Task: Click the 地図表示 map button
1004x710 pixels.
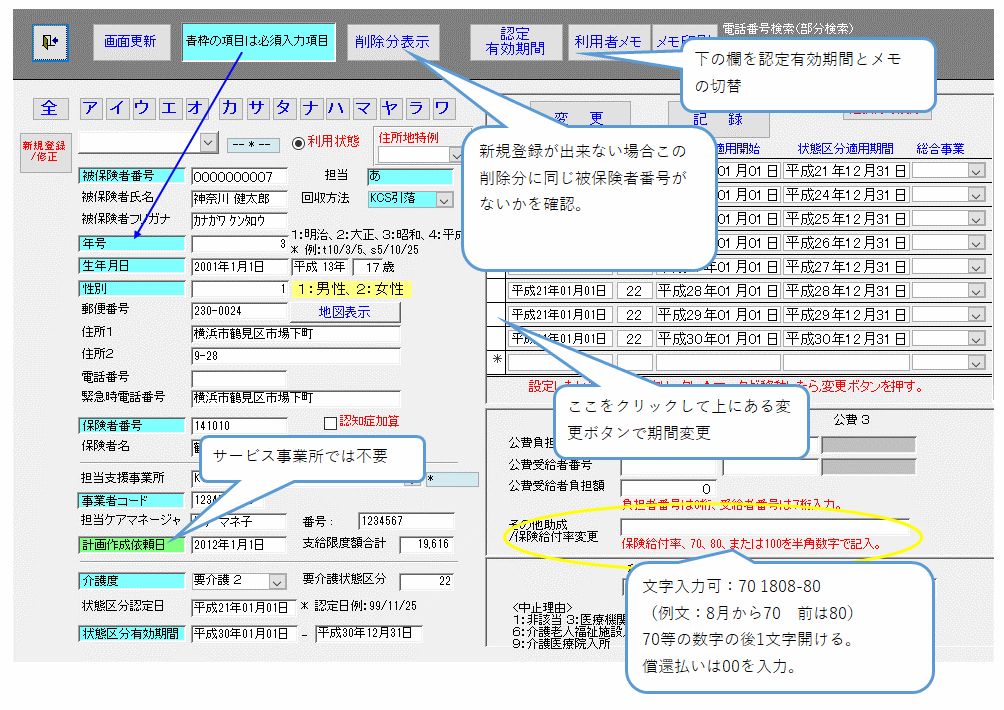Action: pyautogui.click(x=344, y=312)
